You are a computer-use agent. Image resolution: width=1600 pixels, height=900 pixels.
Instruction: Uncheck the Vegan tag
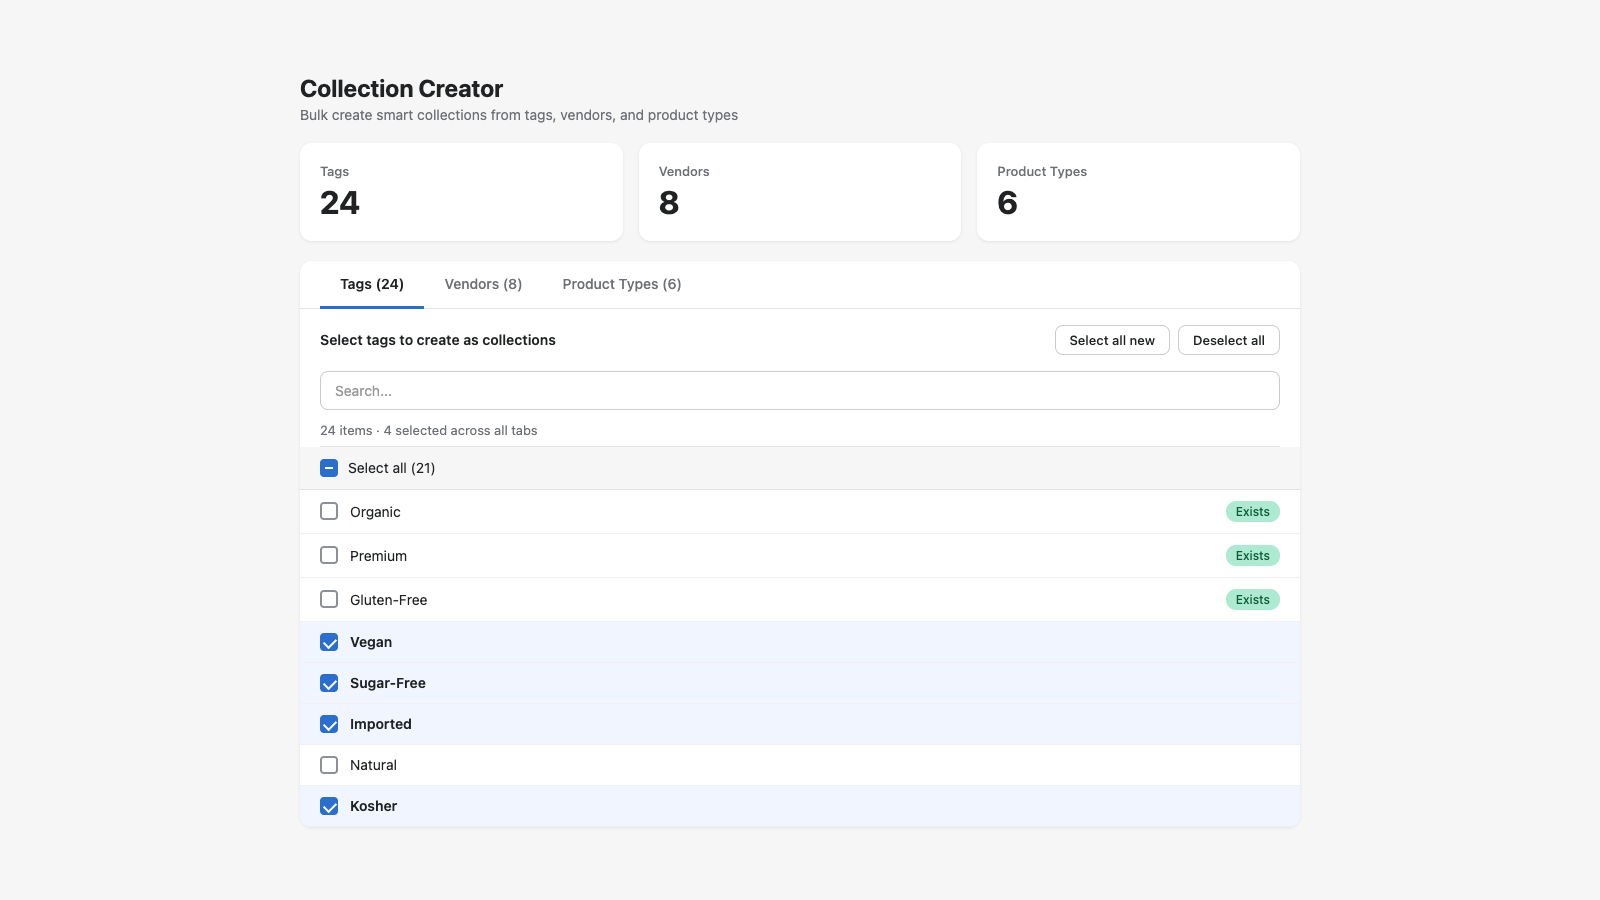[x=329, y=642]
